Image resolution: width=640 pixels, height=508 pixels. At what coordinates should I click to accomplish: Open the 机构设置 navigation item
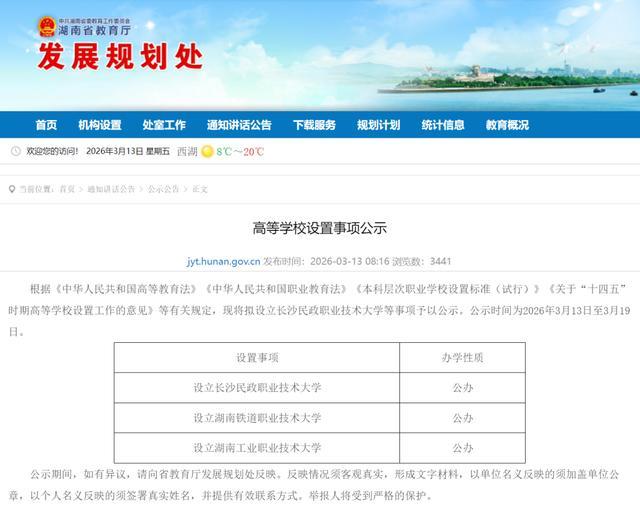coord(100,125)
